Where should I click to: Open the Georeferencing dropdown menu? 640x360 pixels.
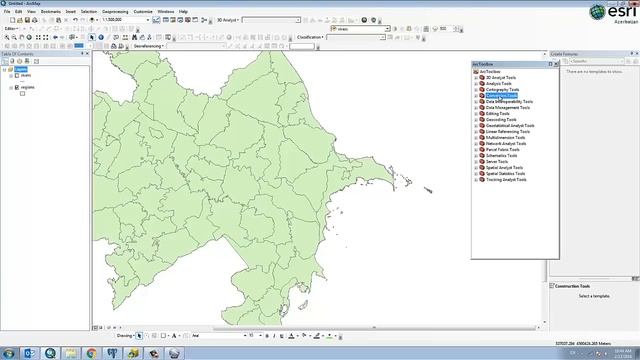pos(149,46)
